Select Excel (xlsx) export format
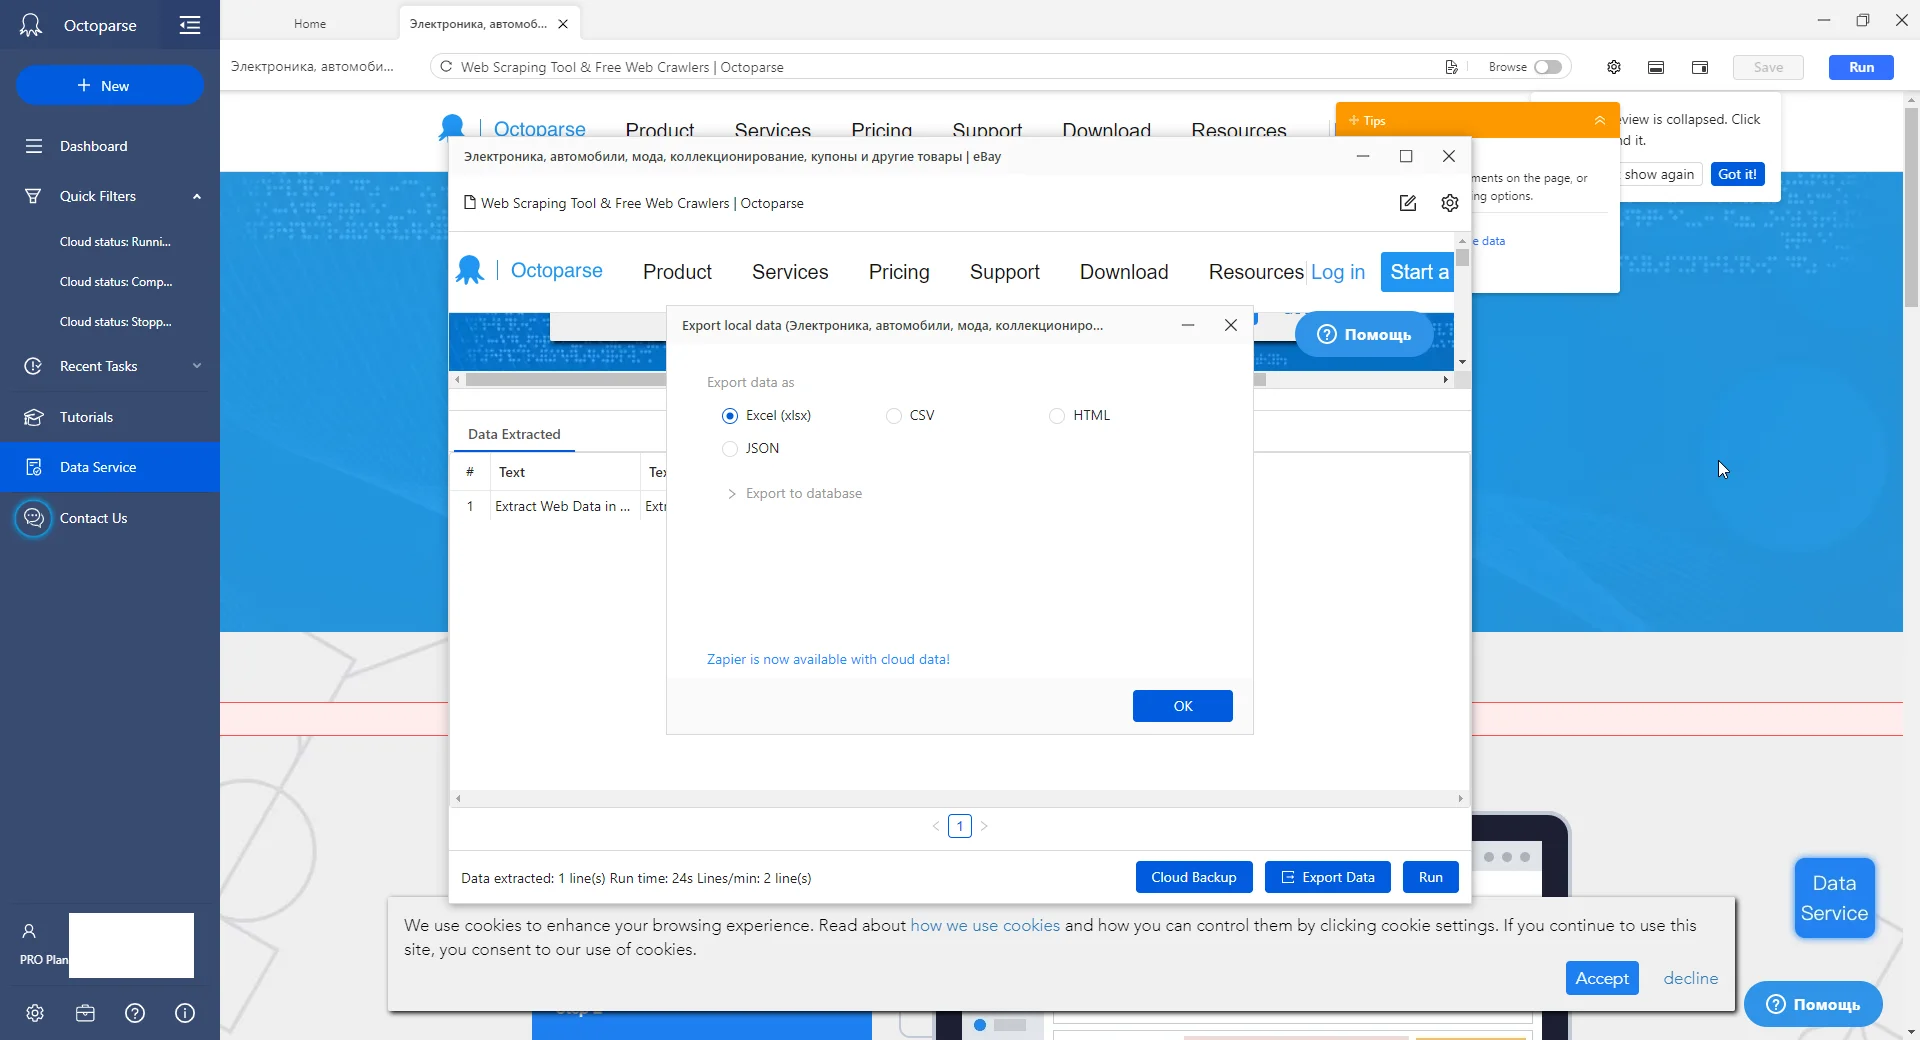Screen dimensions: 1920x1040 730,415
